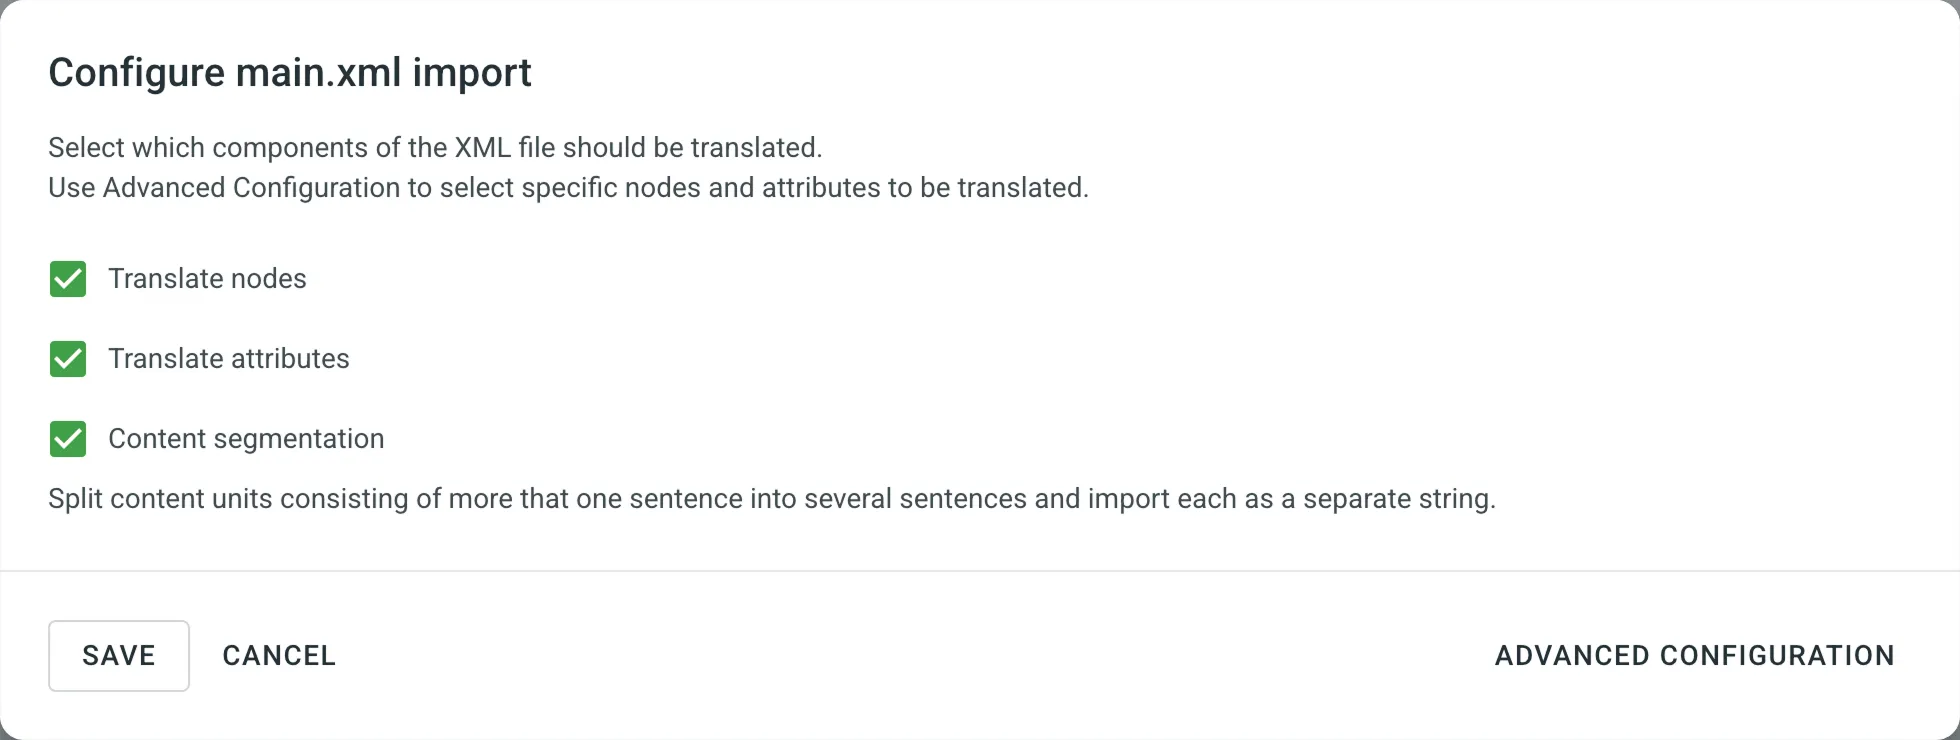Click the green checkmark next to Translate nodes

(x=67, y=279)
